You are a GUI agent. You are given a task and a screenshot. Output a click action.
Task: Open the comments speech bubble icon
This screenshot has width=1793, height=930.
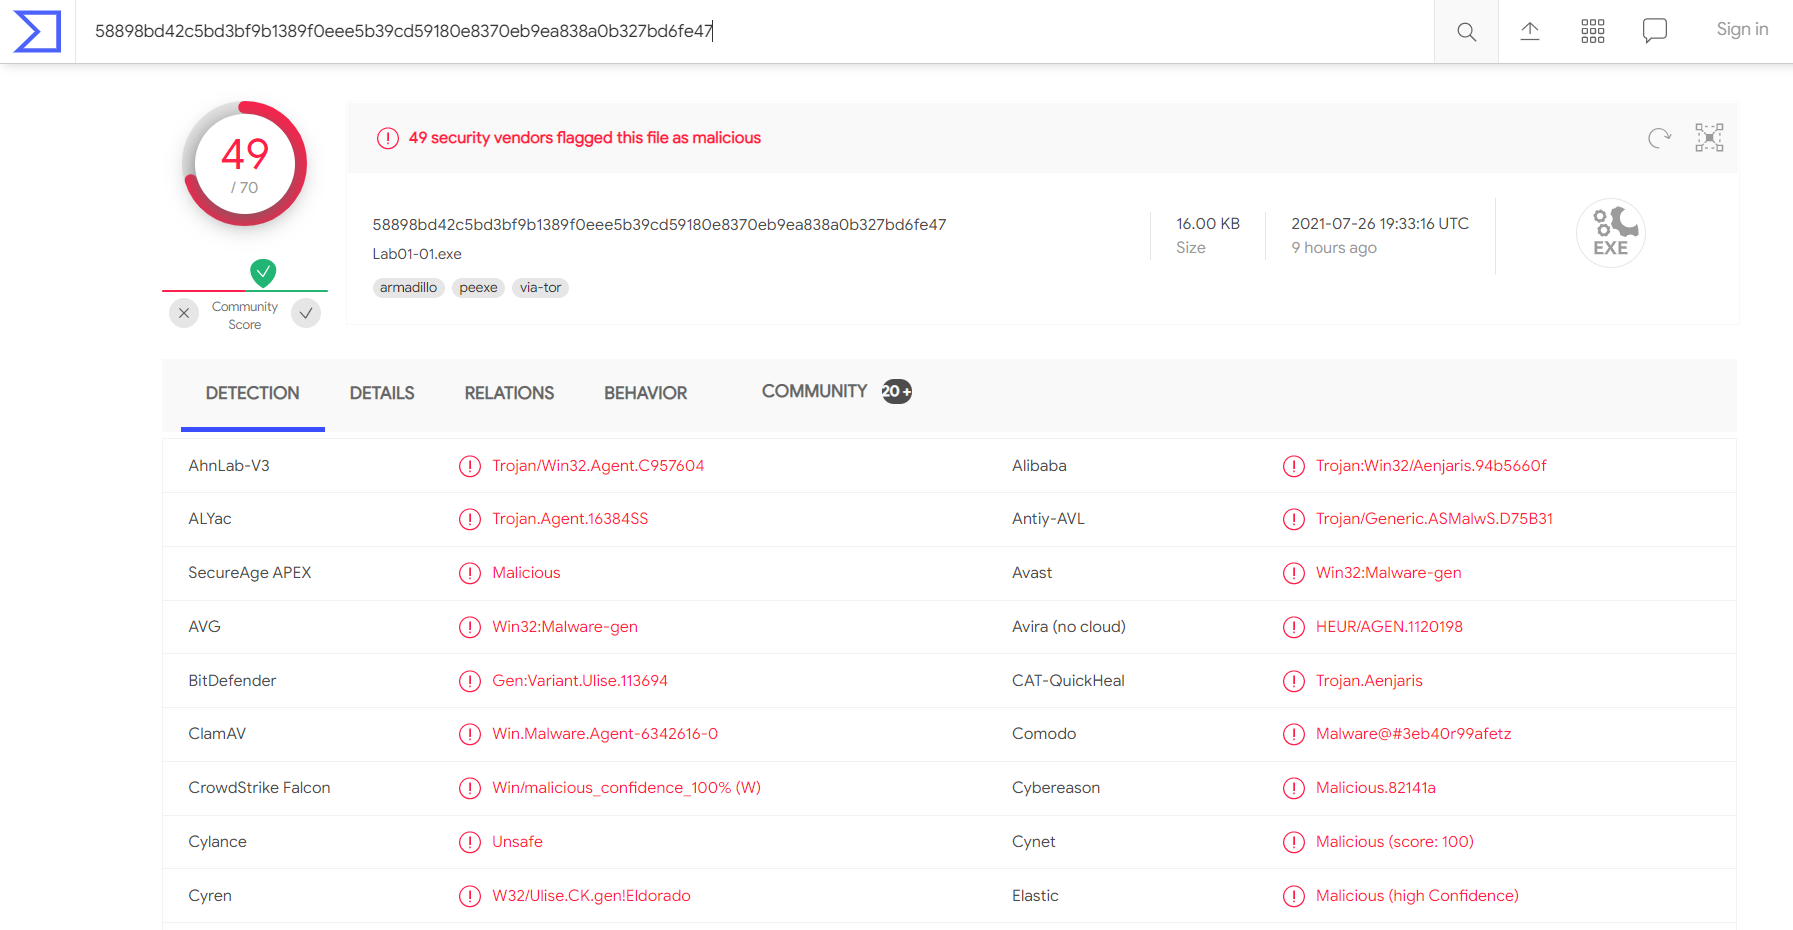click(1655, 31)
